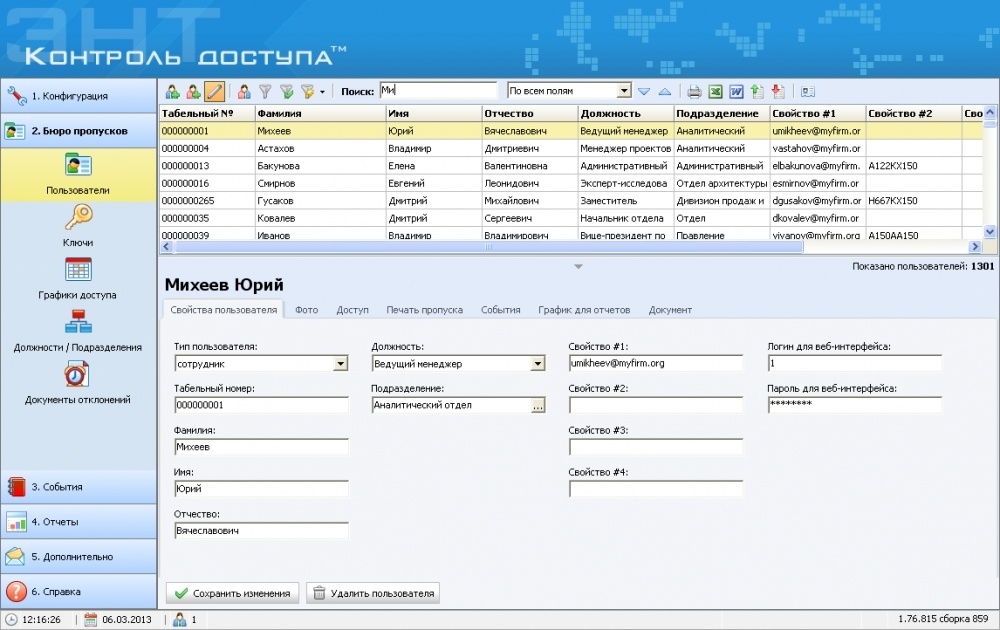
Task: Open 6. Справка section
Action: [x=78, y=592]
